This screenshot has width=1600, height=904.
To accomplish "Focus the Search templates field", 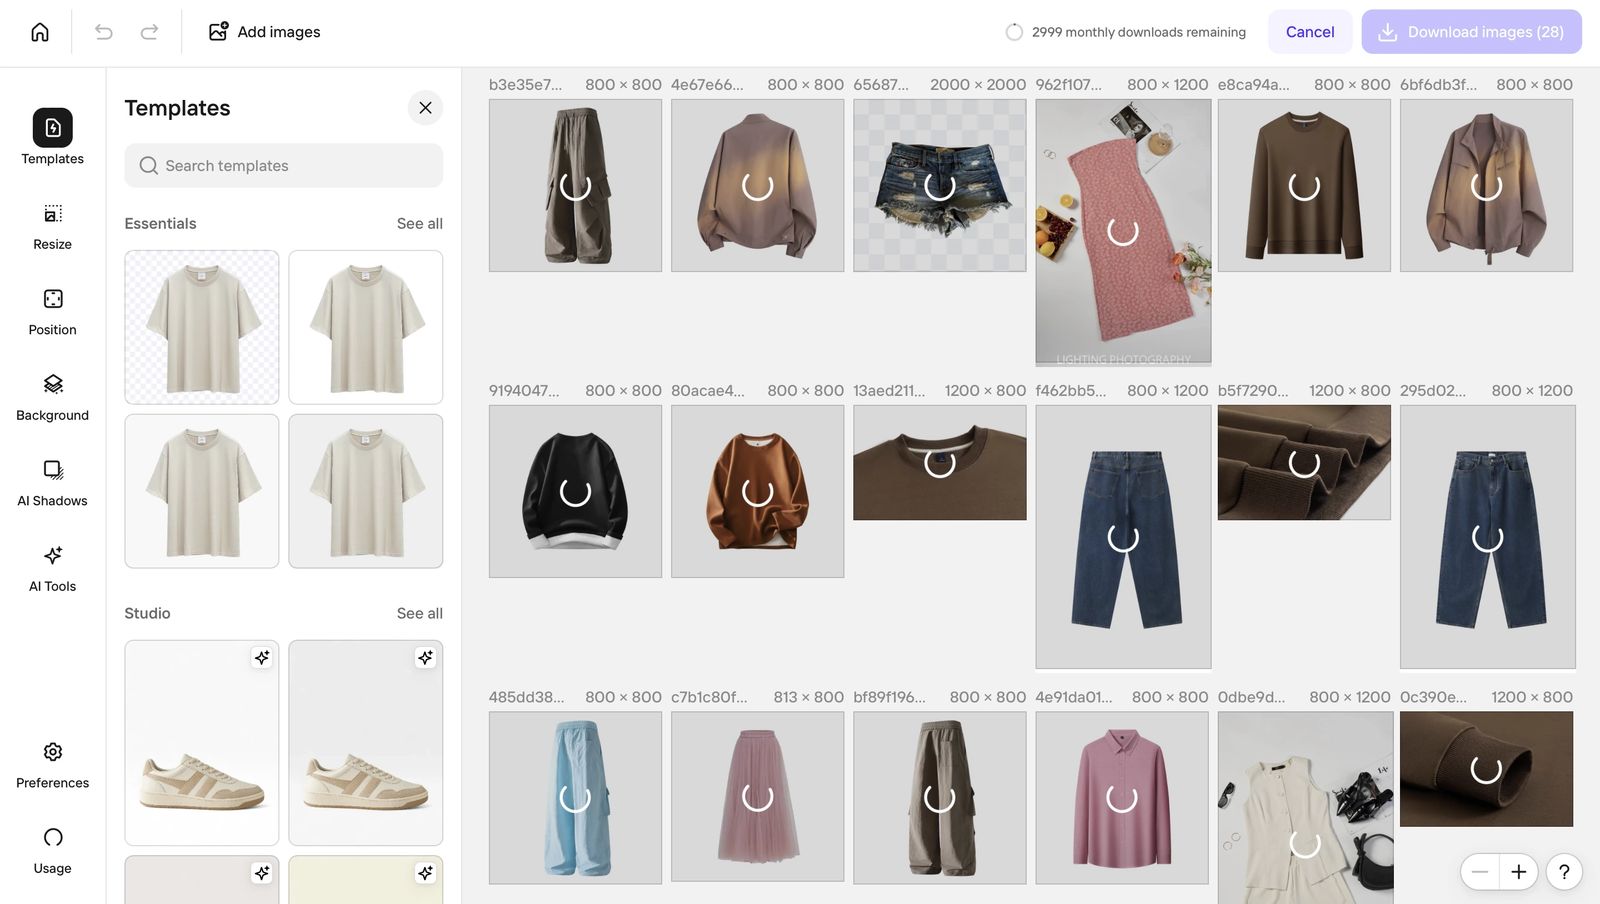I will tap(284, 165).
